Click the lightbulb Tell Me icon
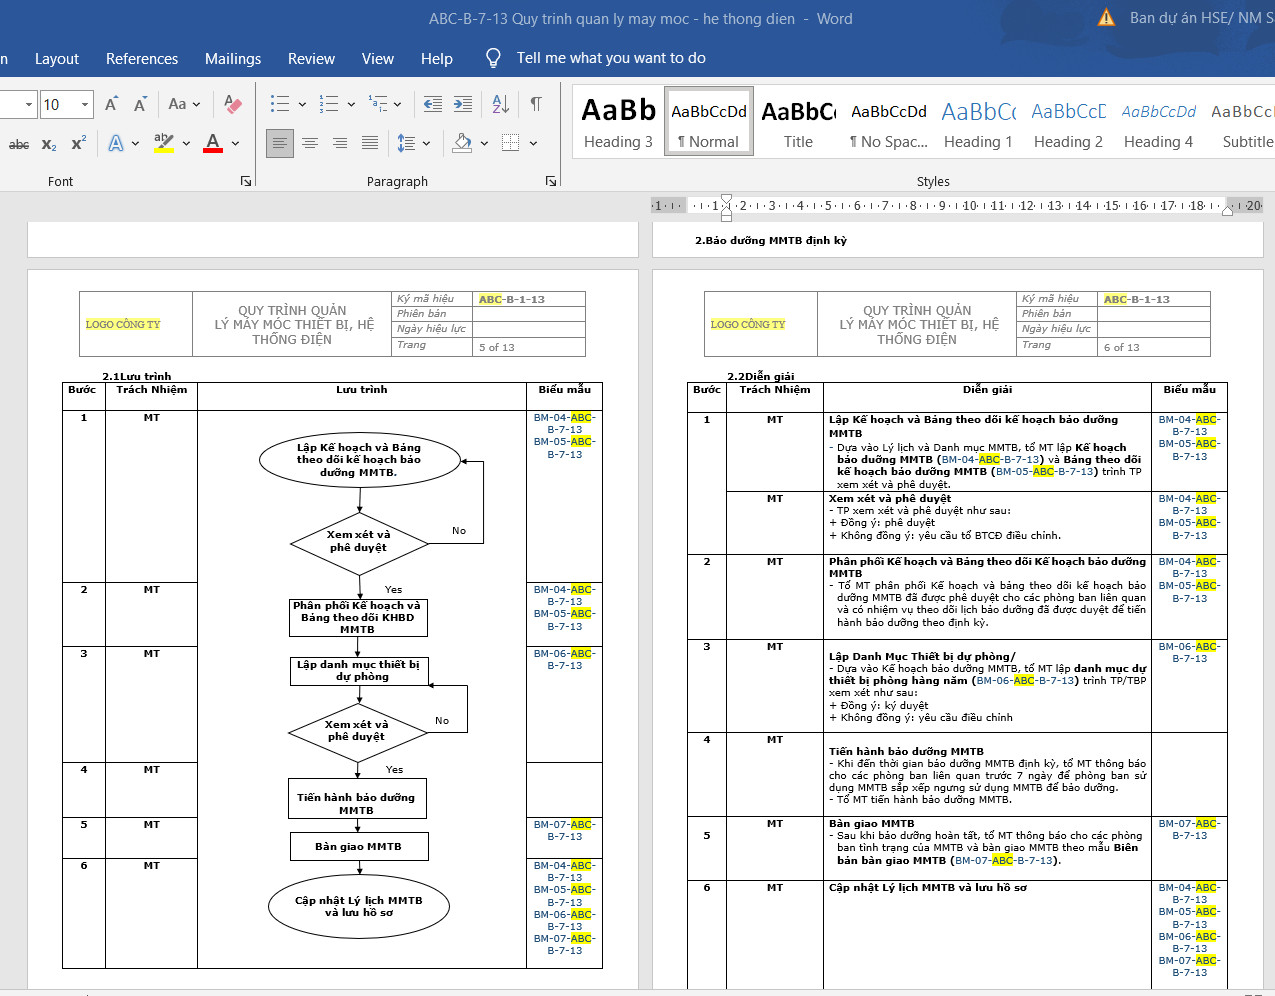1275x996 pixels. (493, 58)
